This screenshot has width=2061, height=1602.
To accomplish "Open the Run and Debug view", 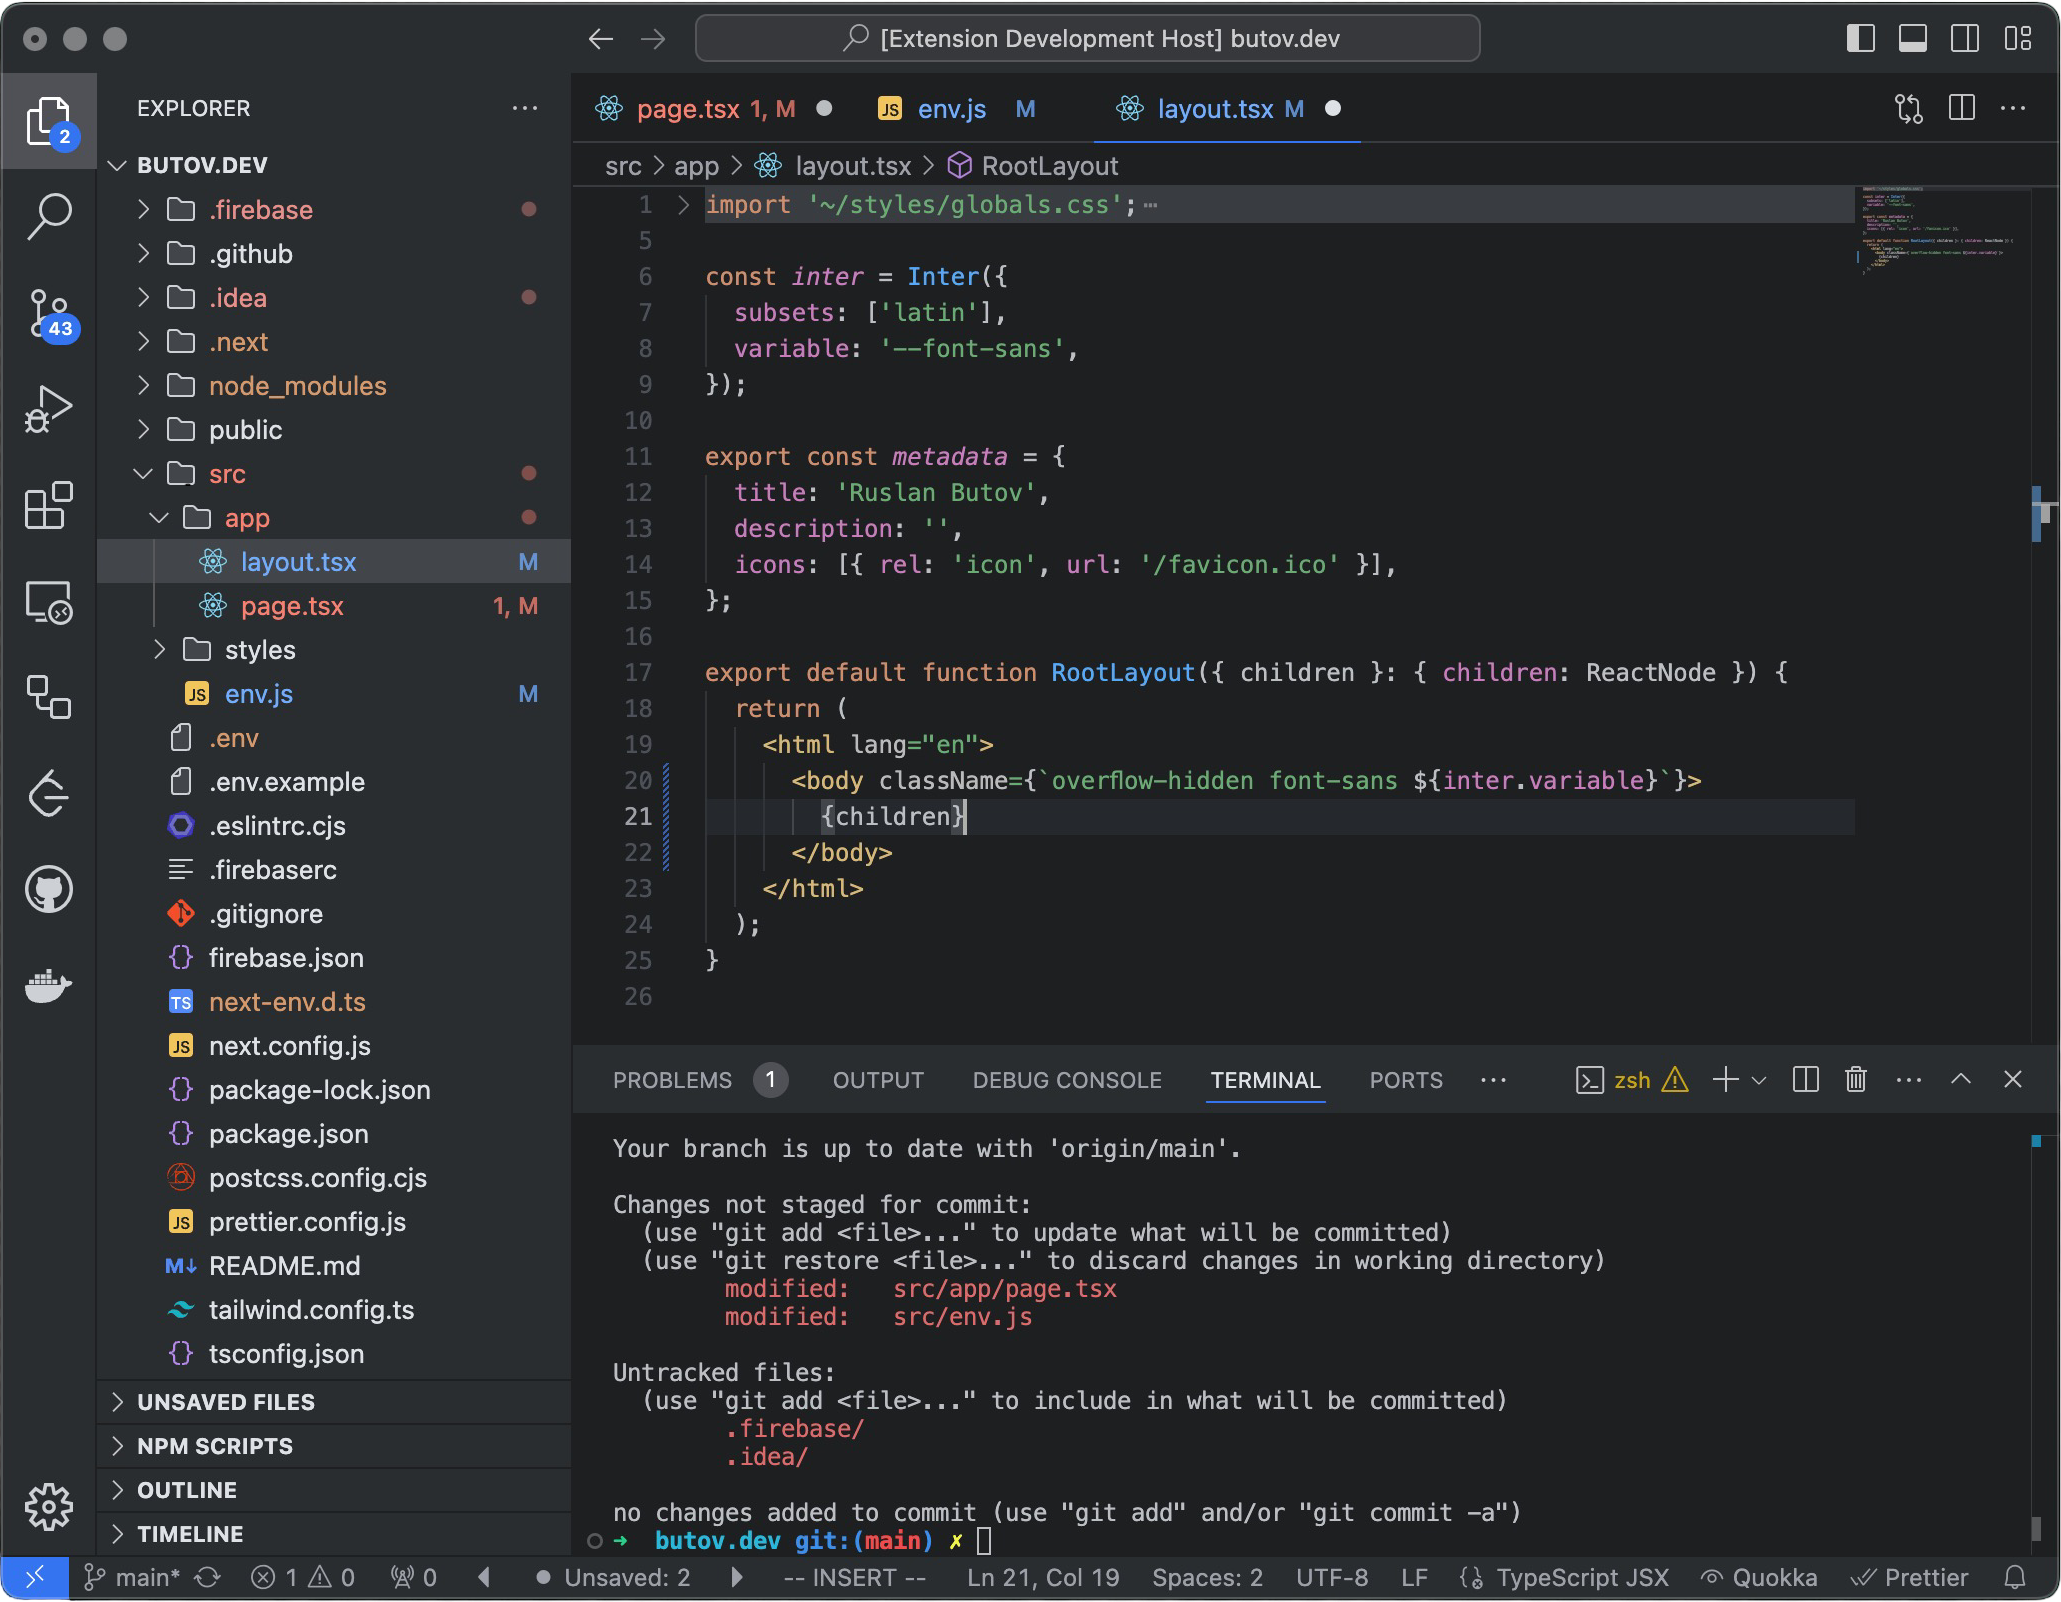I will coord(49,409).
